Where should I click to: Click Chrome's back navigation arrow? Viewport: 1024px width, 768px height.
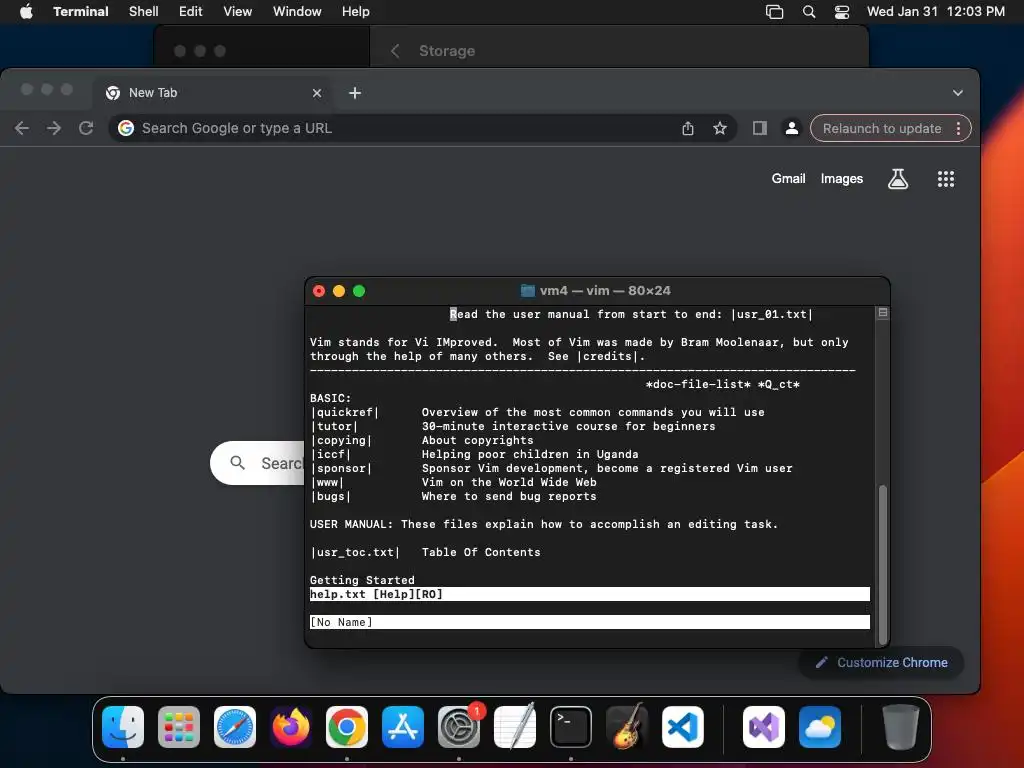22,128
